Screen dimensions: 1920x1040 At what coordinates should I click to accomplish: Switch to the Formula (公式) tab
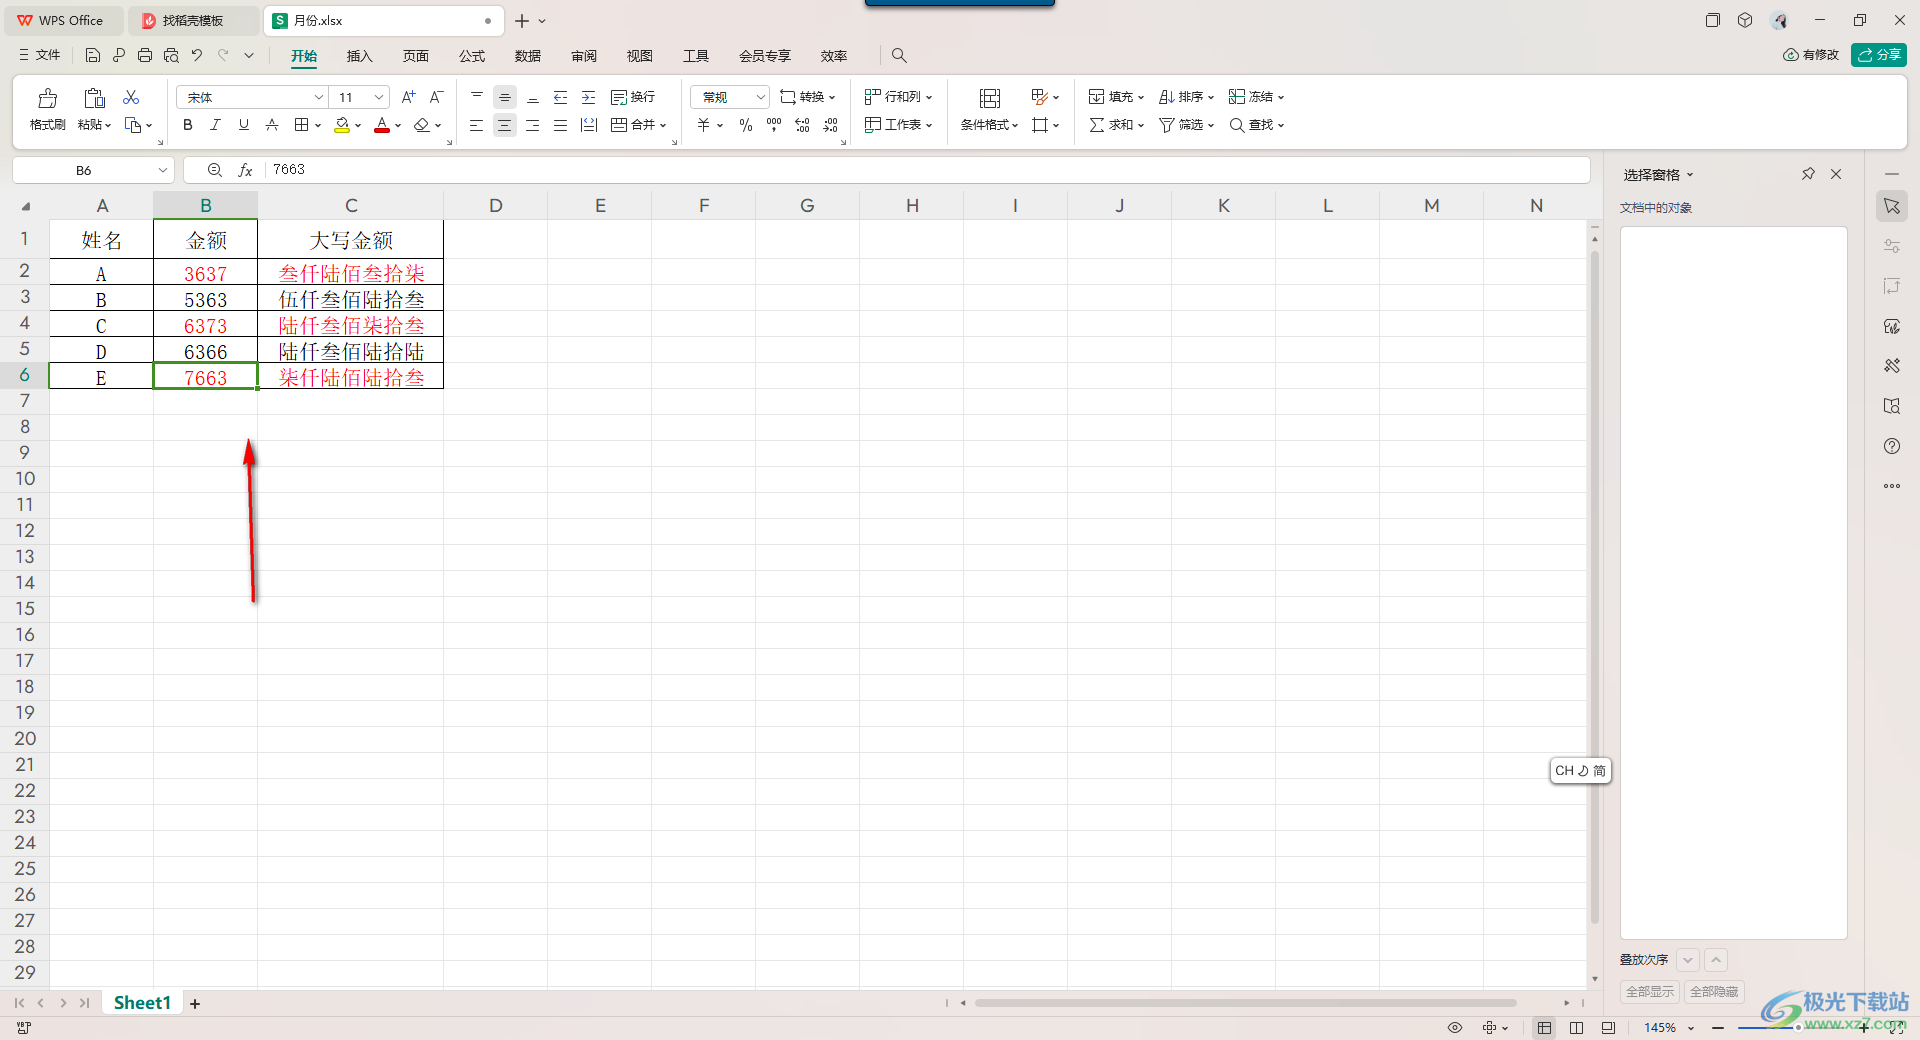472,56
